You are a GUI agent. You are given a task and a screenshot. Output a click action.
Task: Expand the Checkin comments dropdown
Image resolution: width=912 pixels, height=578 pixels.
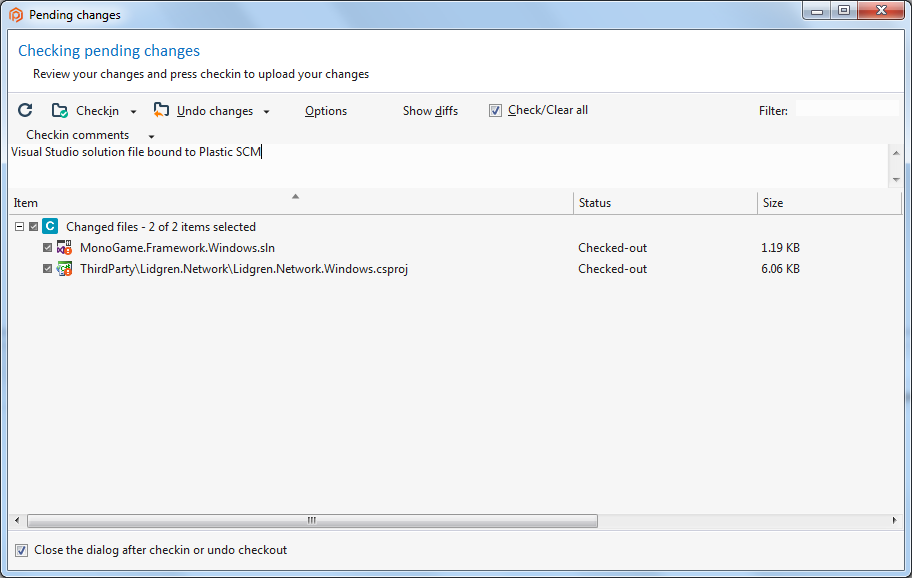pos(151,137)
